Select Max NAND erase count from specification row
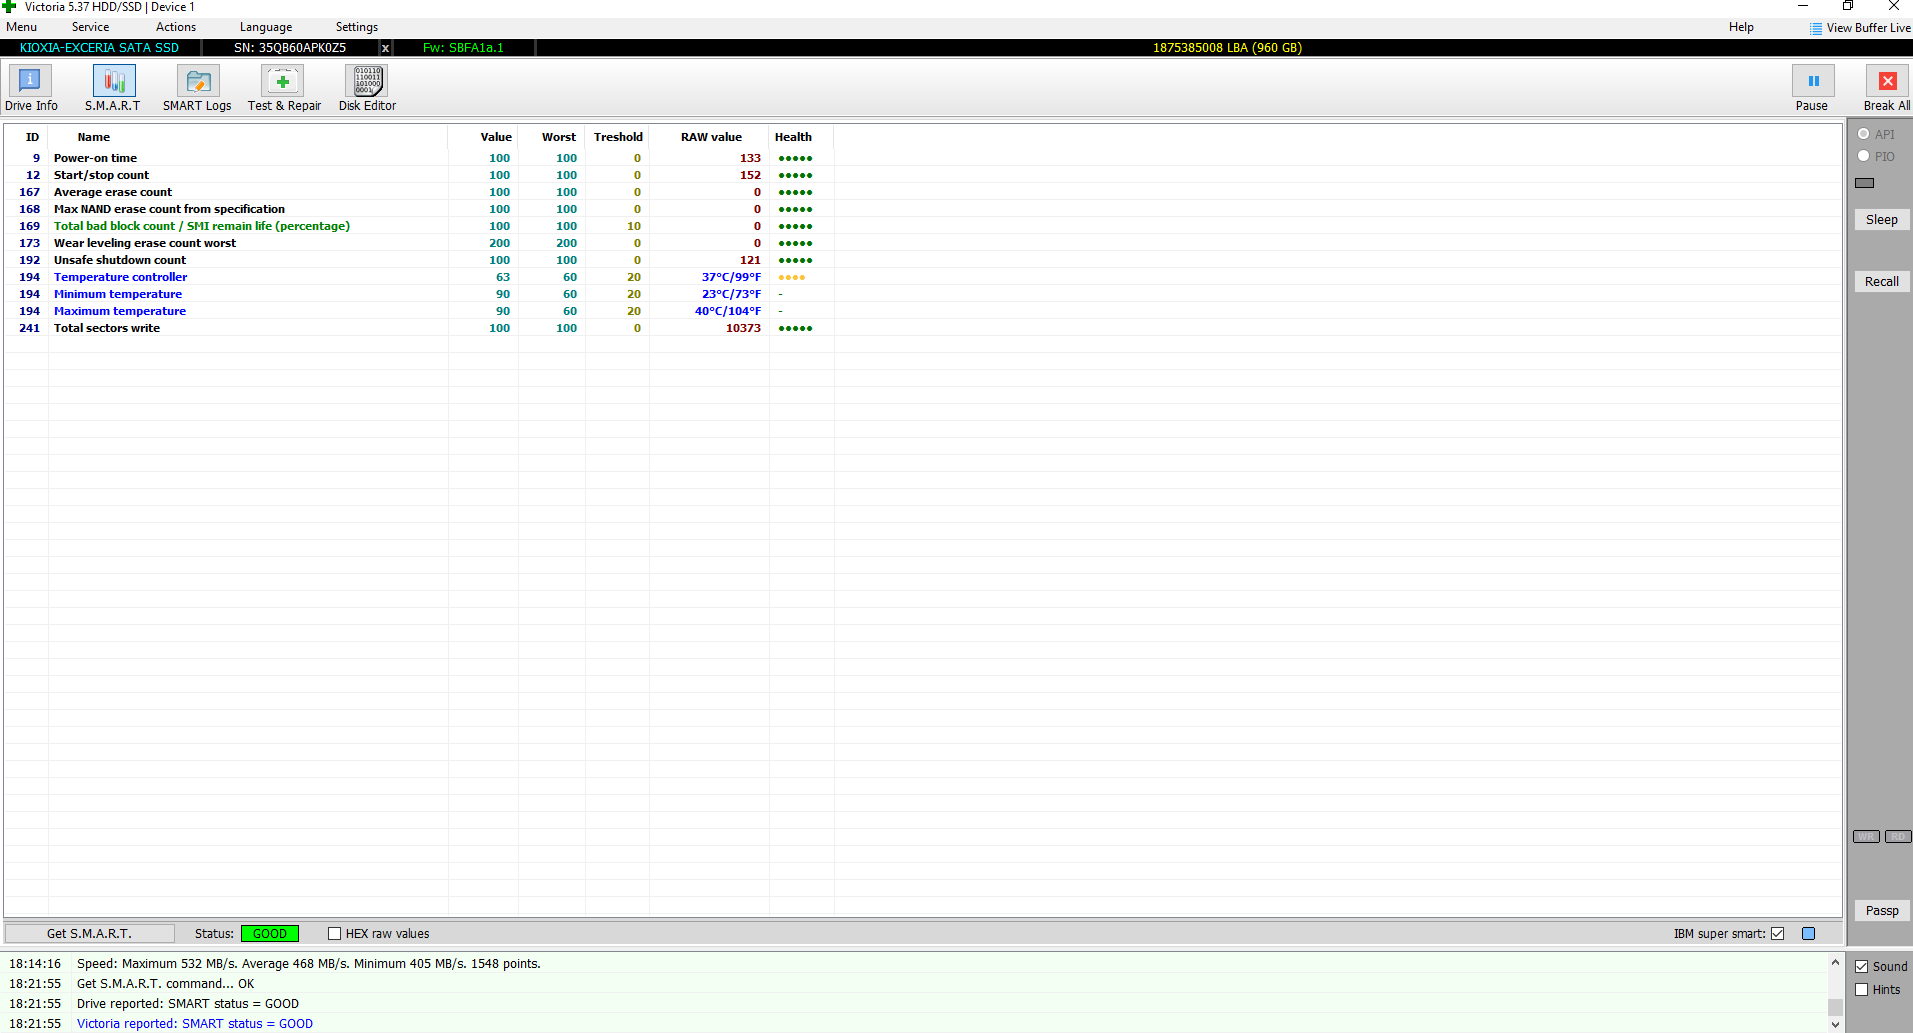This screenshot has width=1913, height=1033. point(419,209)
